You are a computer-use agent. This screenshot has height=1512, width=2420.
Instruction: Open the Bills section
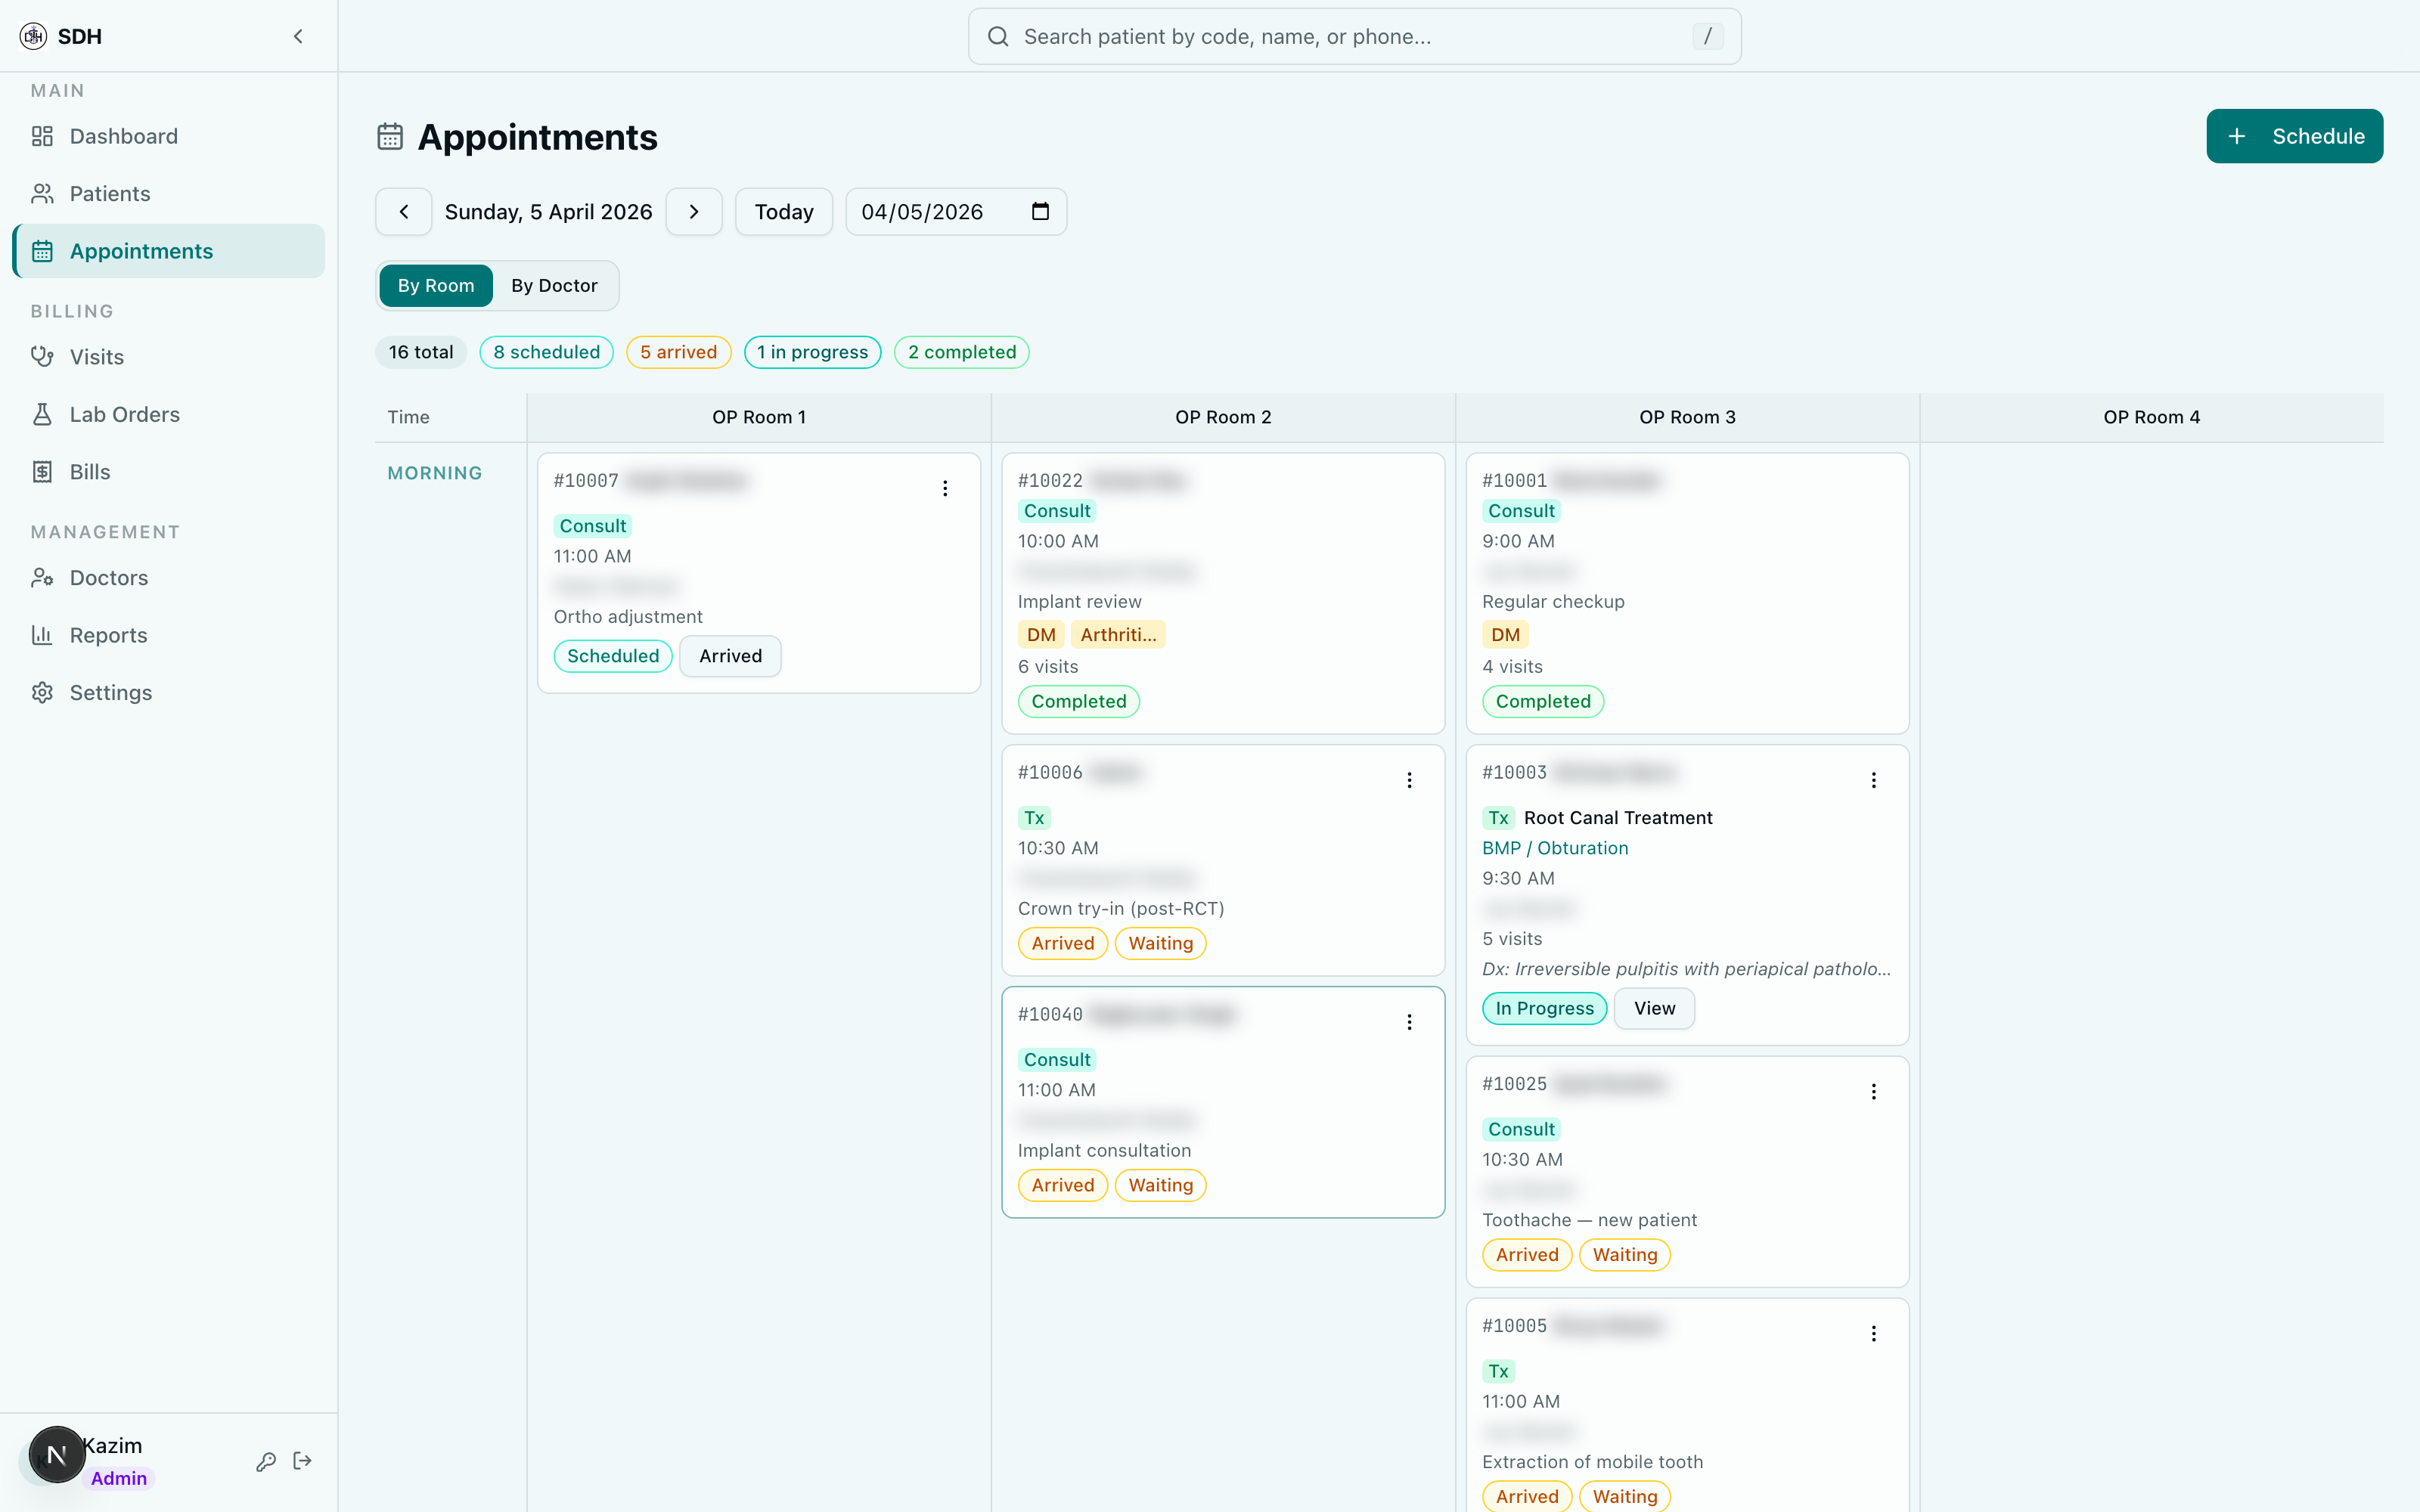tap(168, 472)
